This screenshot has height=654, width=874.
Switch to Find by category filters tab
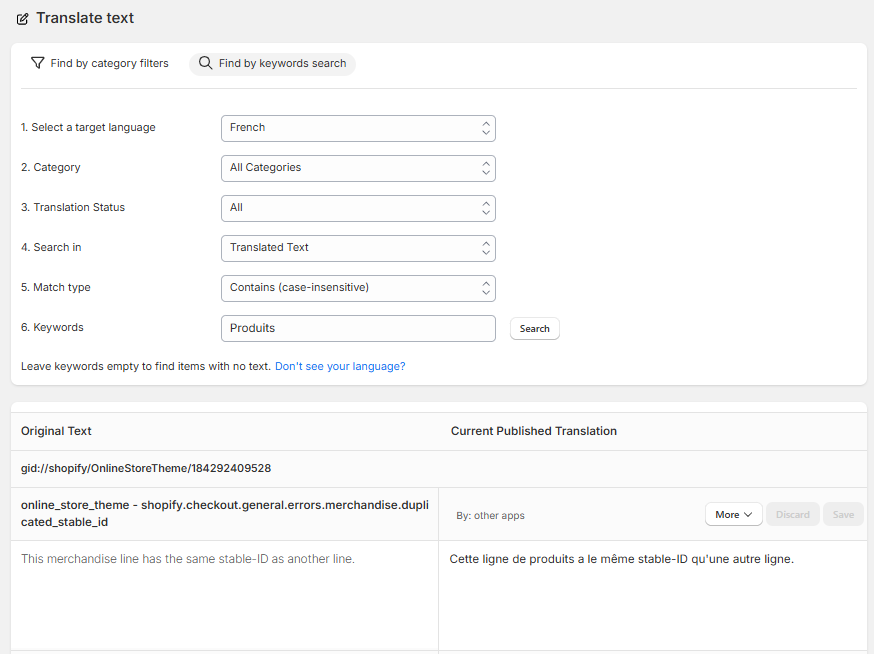100,64
